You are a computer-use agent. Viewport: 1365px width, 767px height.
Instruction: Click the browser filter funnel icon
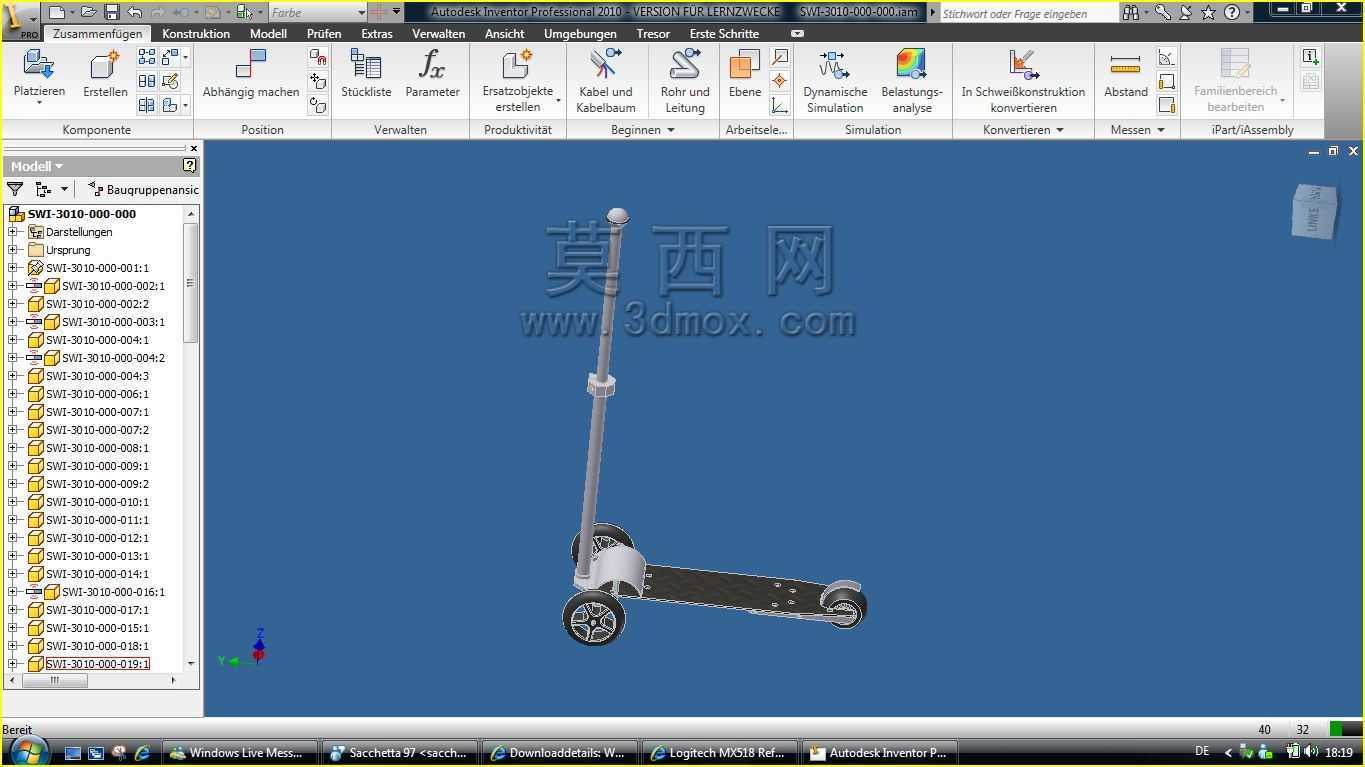[x=15, y=189]
